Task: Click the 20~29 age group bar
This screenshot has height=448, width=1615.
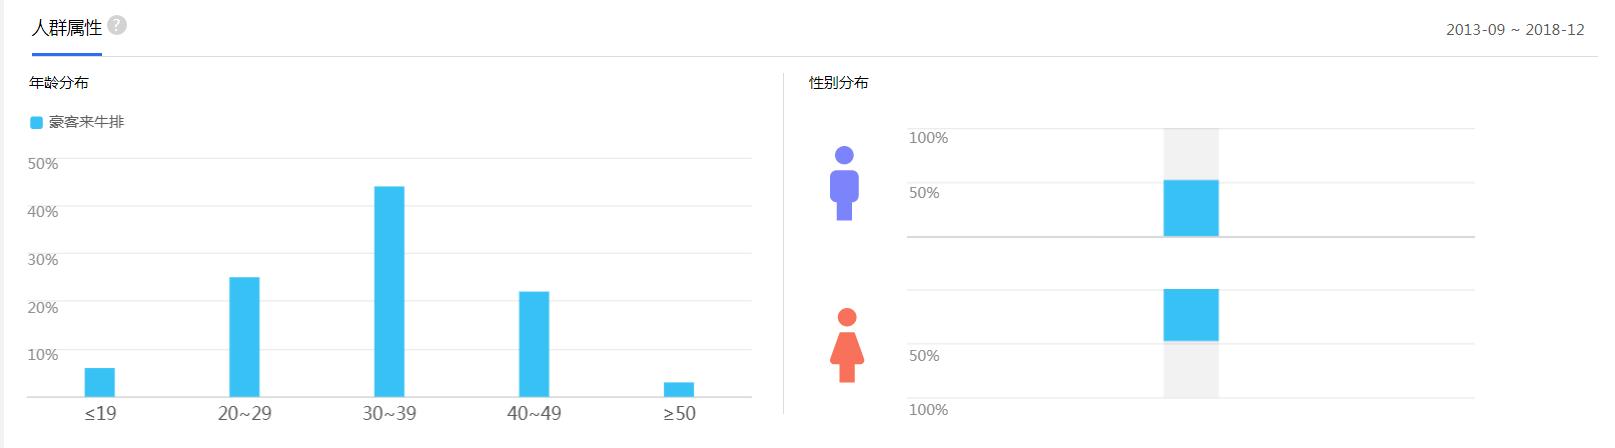Action: [x=244, y=337]
